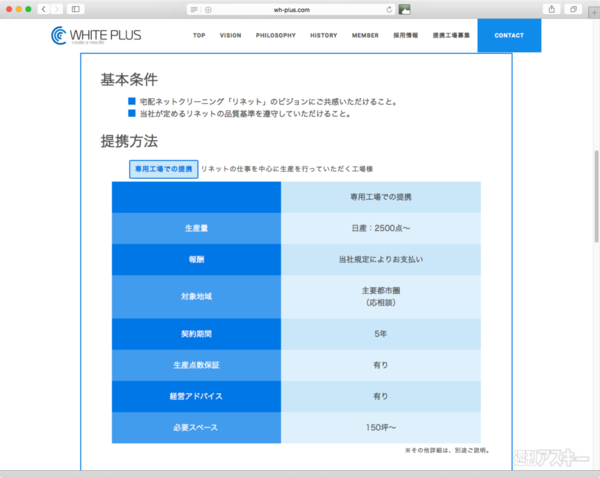
Task: Click the 5年 cell
Action: click(381, 334)
